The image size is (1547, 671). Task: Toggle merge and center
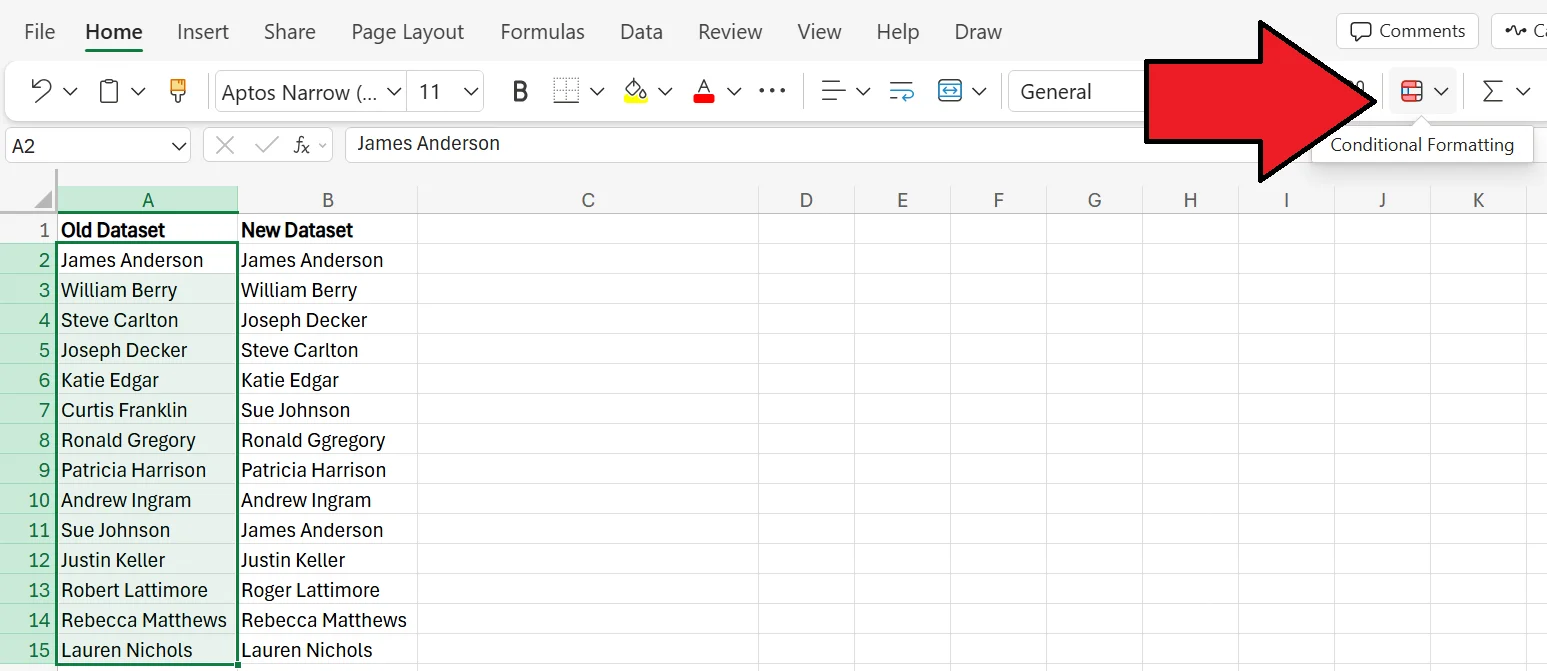pyautogui.click(x=949, y=90)
